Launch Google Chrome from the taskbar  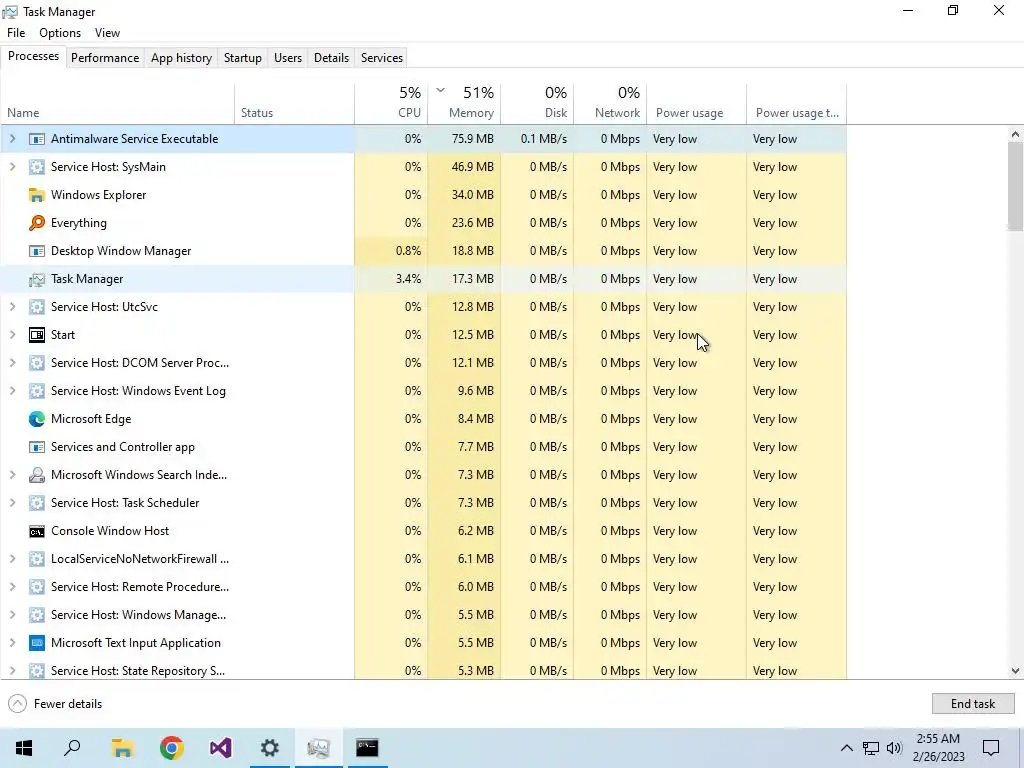(172, 748)
